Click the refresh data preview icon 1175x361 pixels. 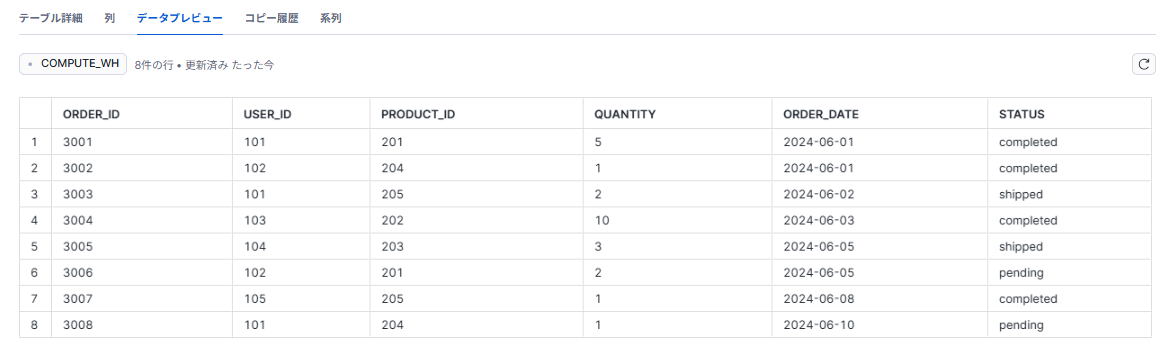1144,64
